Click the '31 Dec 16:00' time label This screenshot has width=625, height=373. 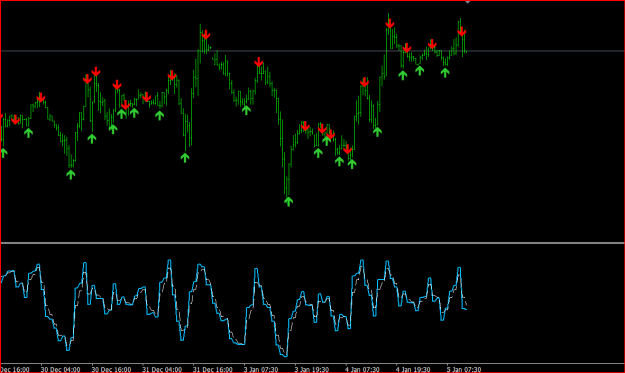[x=213, y=369]
